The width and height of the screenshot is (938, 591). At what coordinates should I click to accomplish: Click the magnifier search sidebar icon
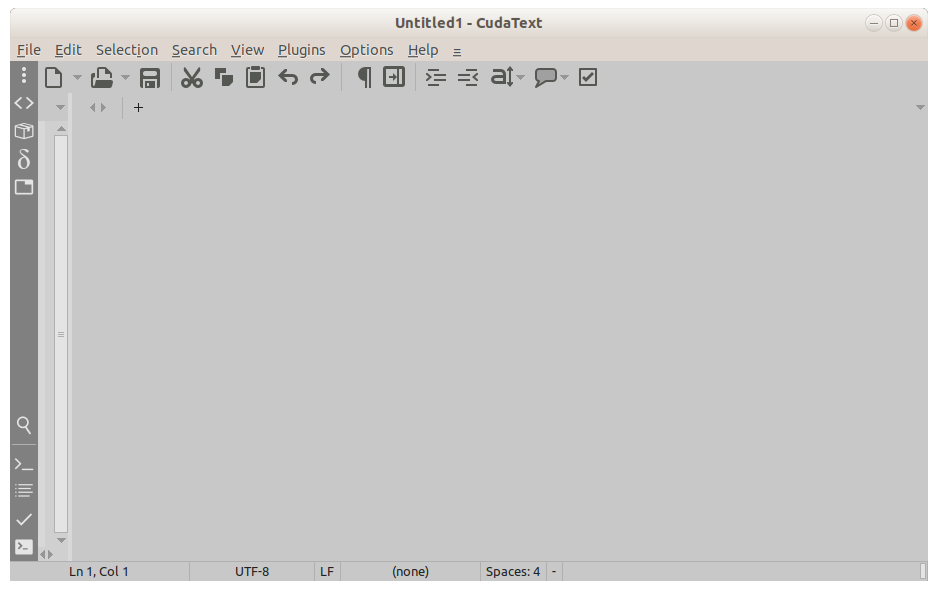tap(24, 425)
